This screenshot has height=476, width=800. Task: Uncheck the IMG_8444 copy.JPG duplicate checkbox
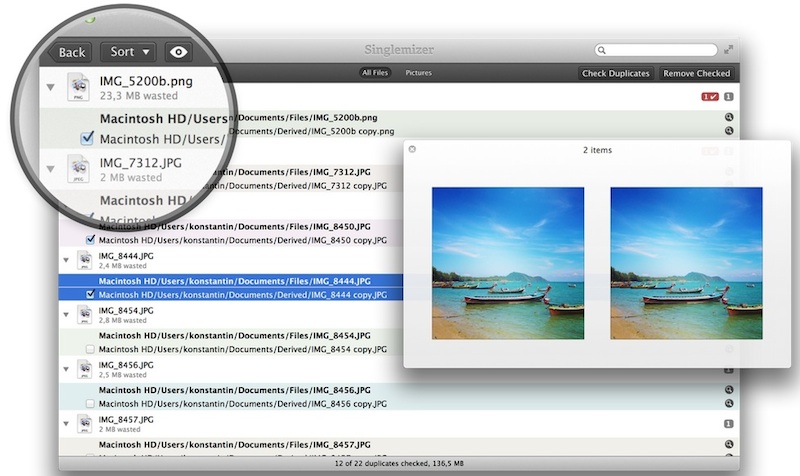pos(91,295)
